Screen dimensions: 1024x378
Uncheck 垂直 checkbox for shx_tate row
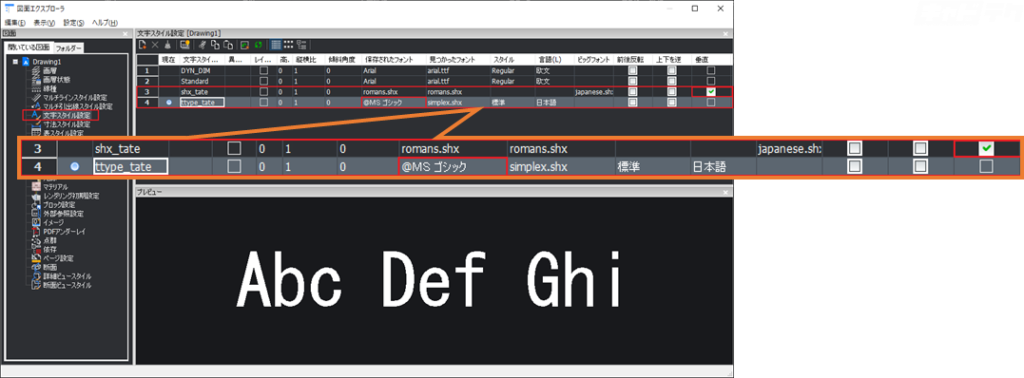[x=711, y=92]
